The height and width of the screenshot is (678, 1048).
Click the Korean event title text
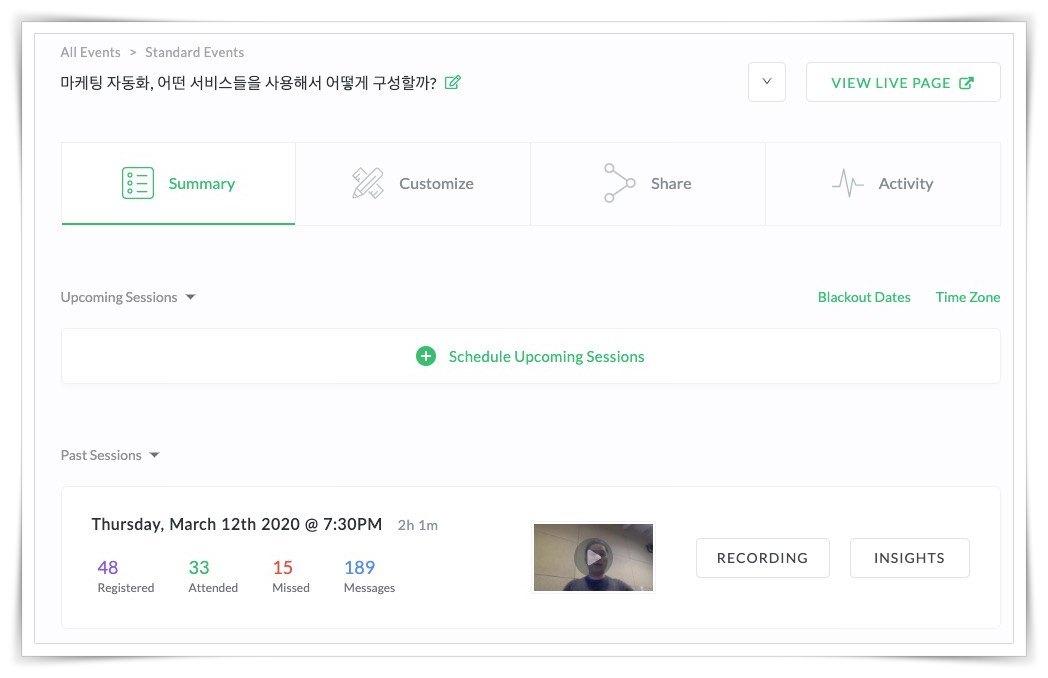248,83
